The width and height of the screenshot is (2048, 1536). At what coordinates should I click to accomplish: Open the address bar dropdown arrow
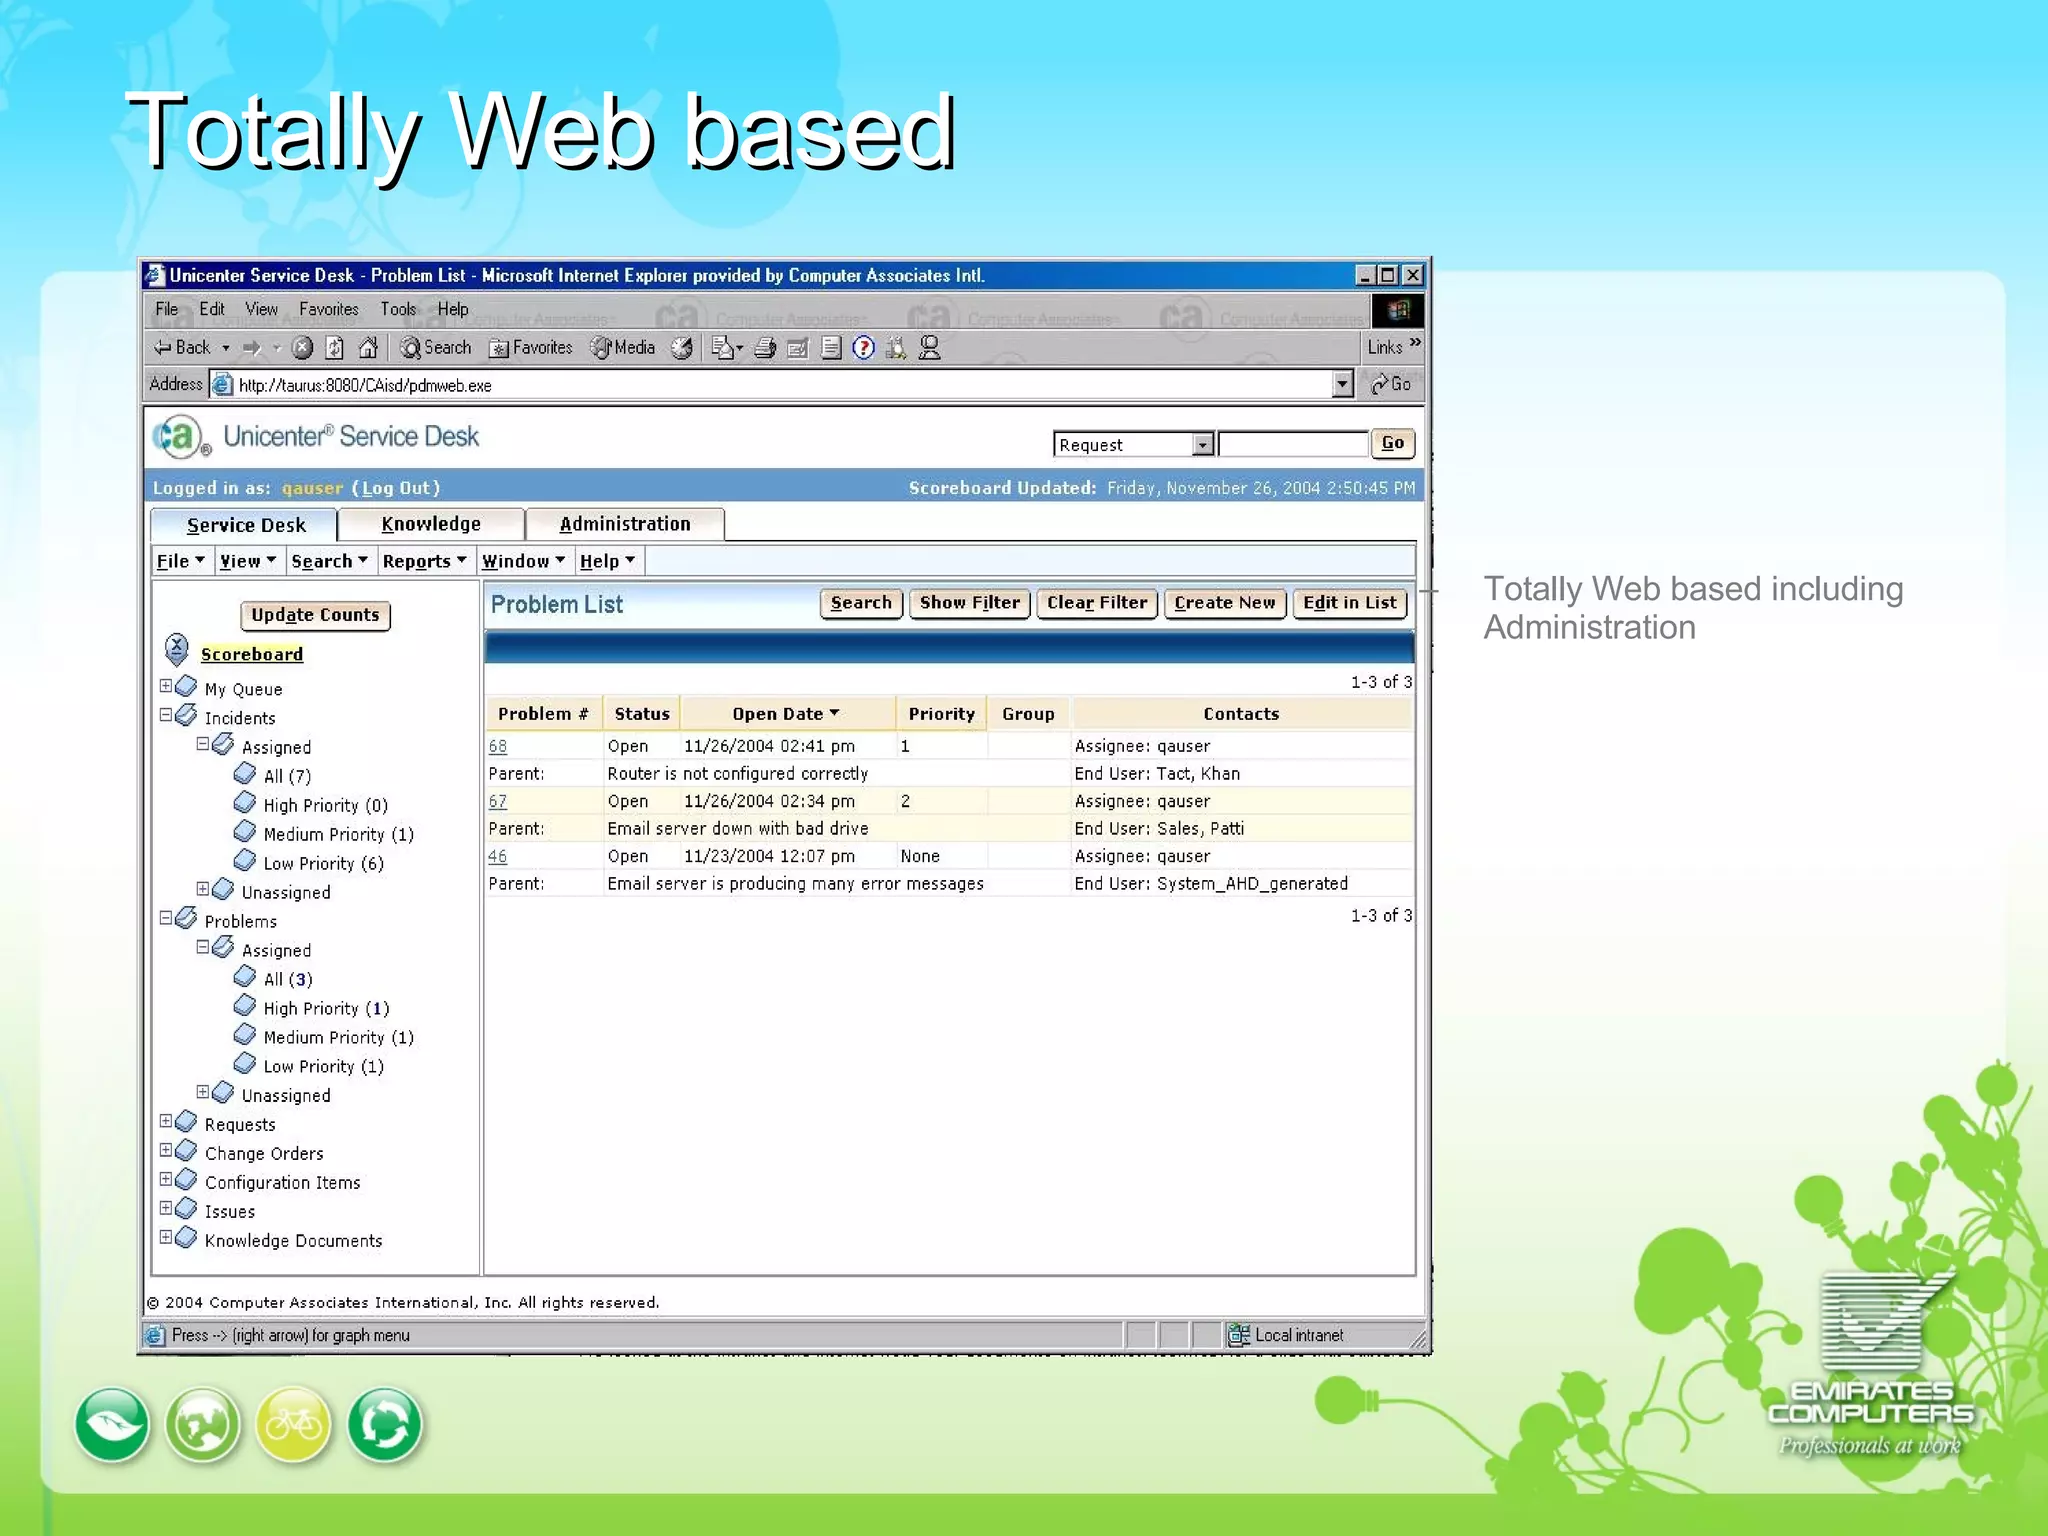pos(1343,384)
